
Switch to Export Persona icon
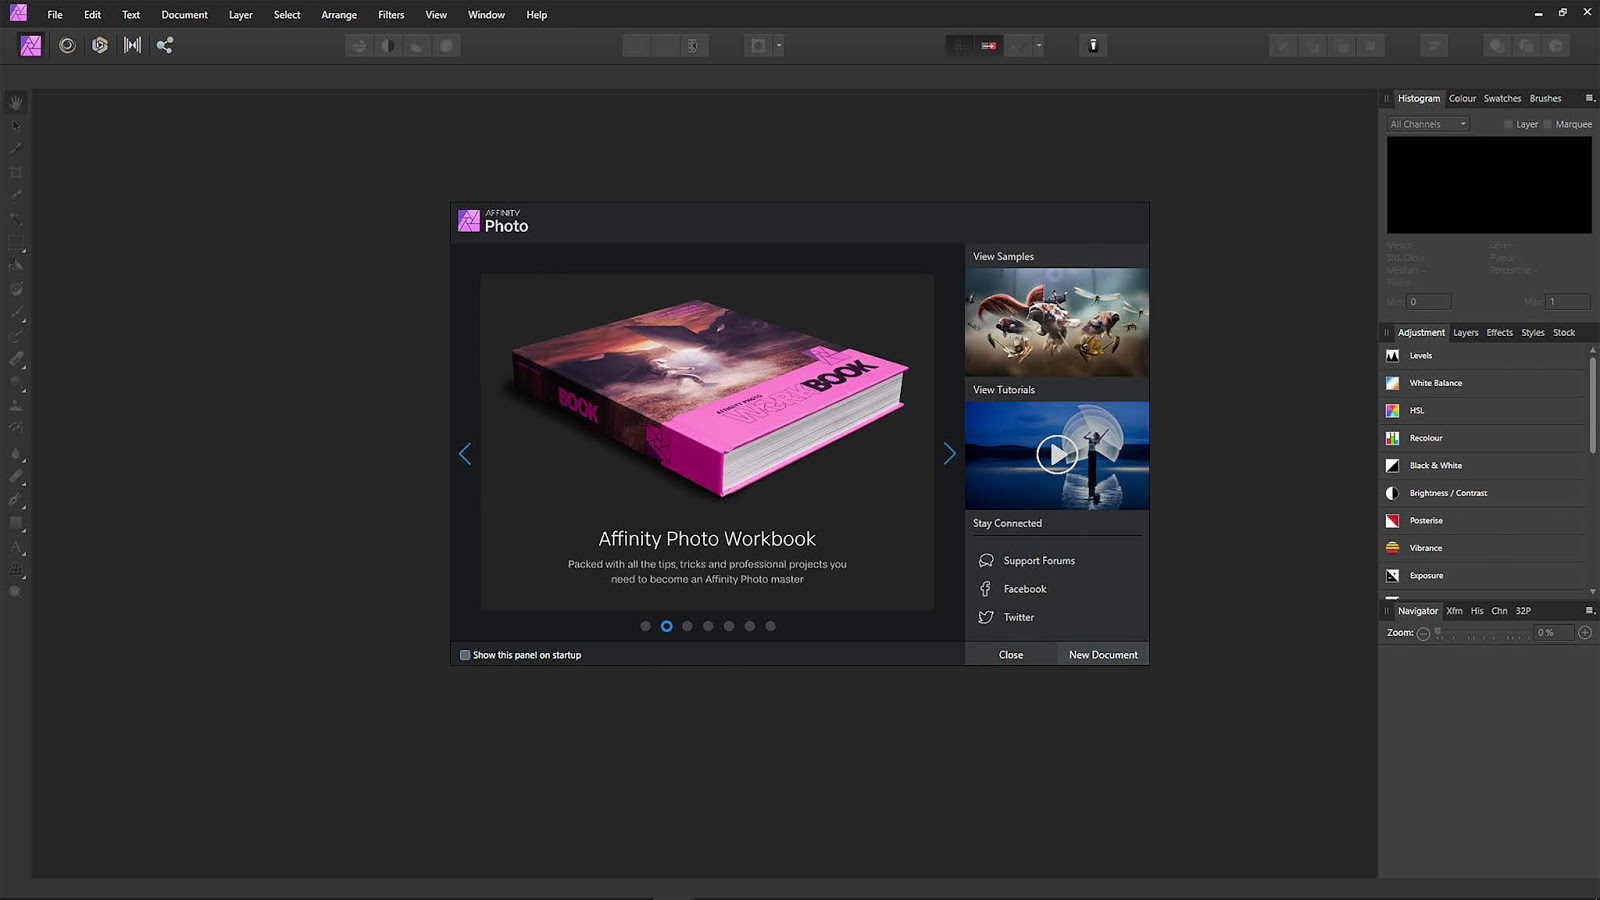click(x=165, y=45)
